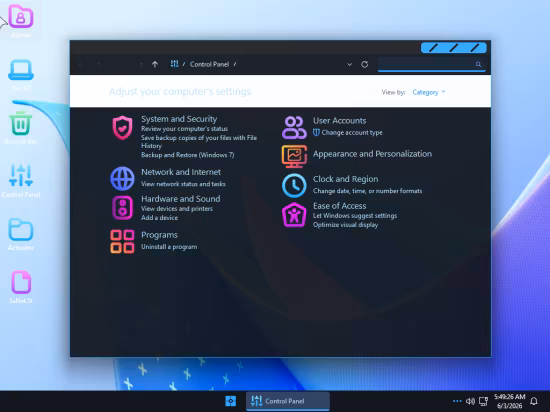The width and height of the screenshot is (550, 412).
Task: Click Save backup copies with File History
Action: click(199, 142)
